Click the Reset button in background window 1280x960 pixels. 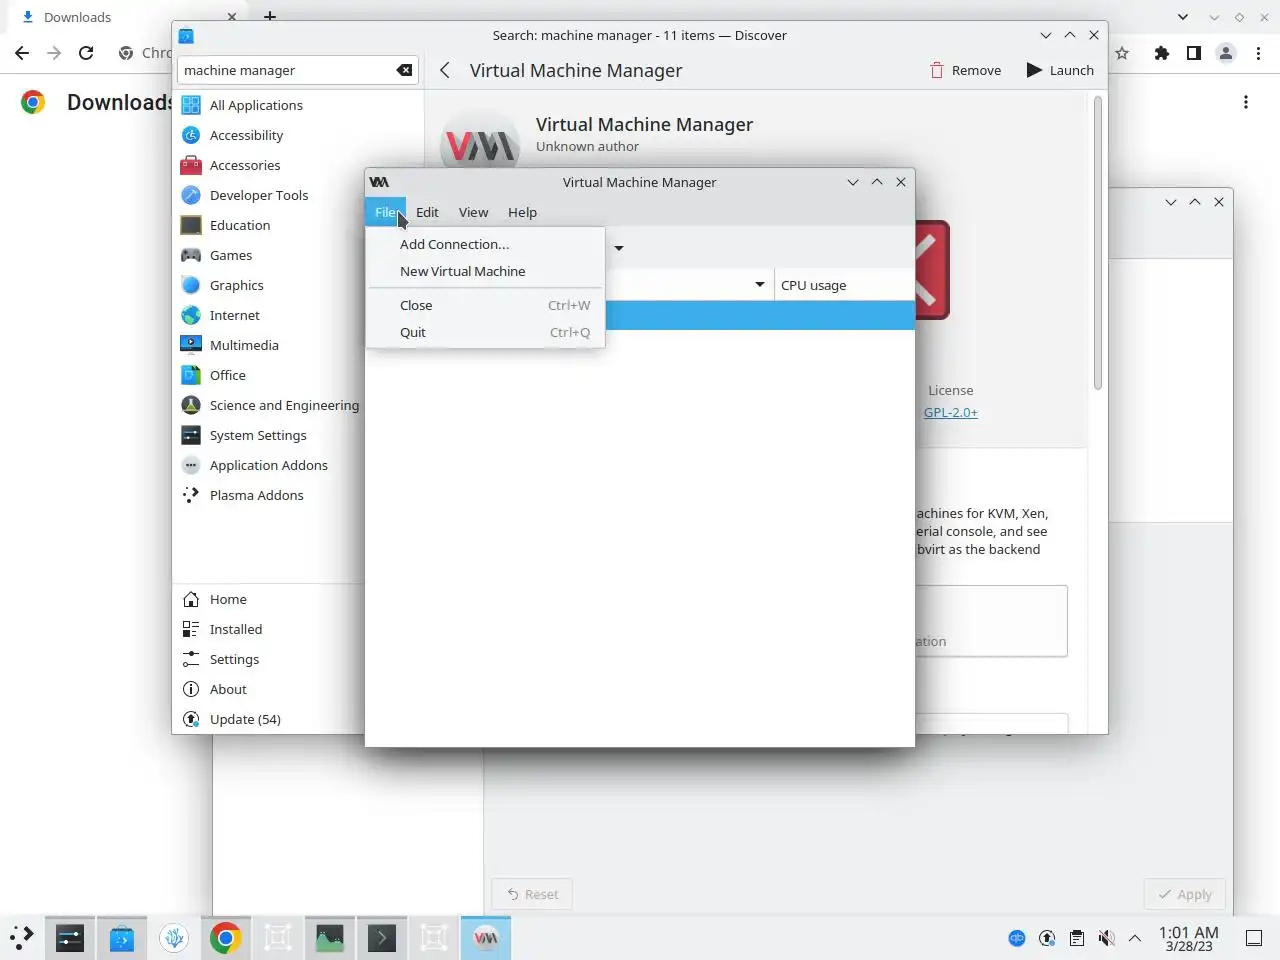point(532,894)
